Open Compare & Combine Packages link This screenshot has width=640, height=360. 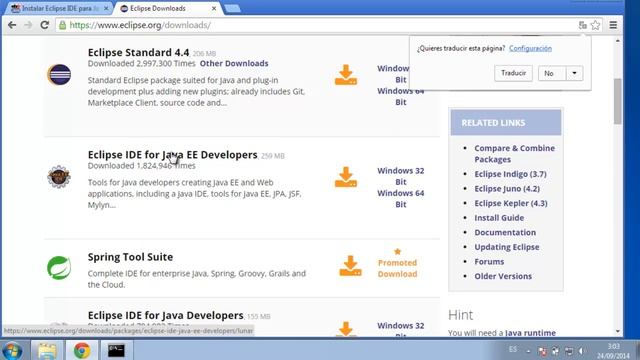[514, 154]
